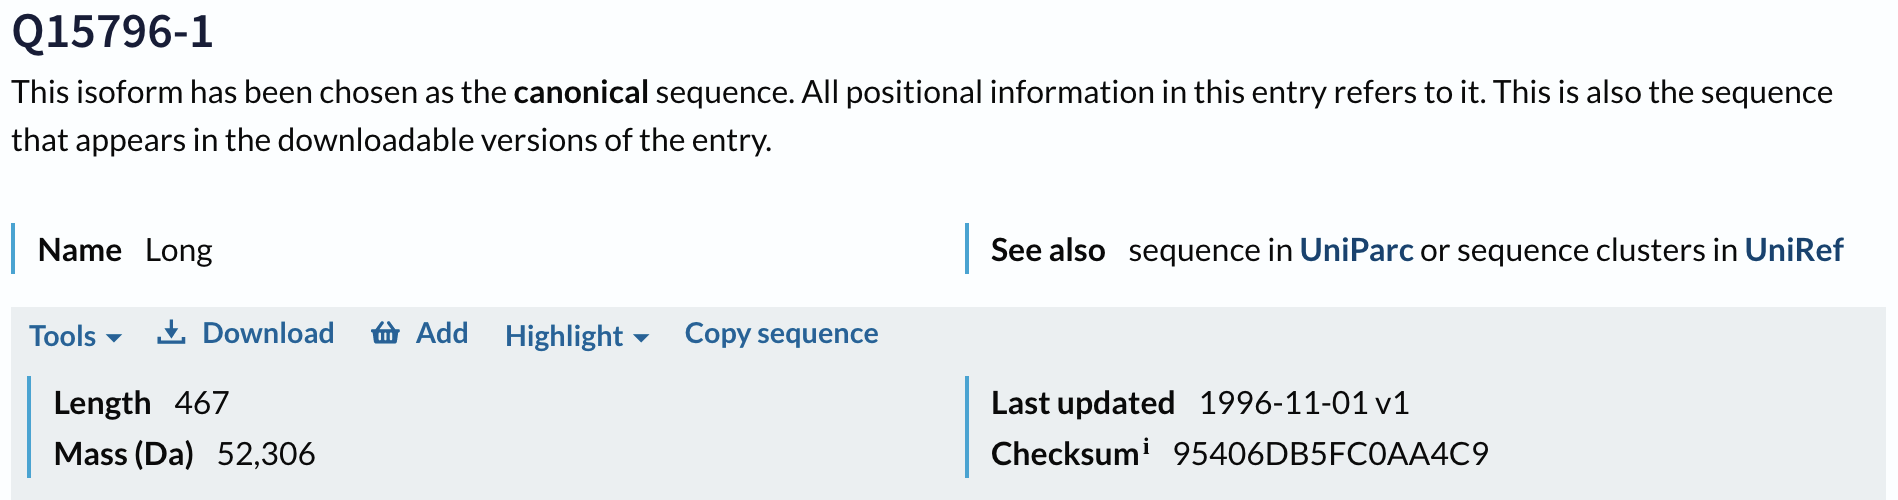Follow the UniRef sequence clusters link
The width and height of the screenshot is (1898, 500).
click(1793, 250)
